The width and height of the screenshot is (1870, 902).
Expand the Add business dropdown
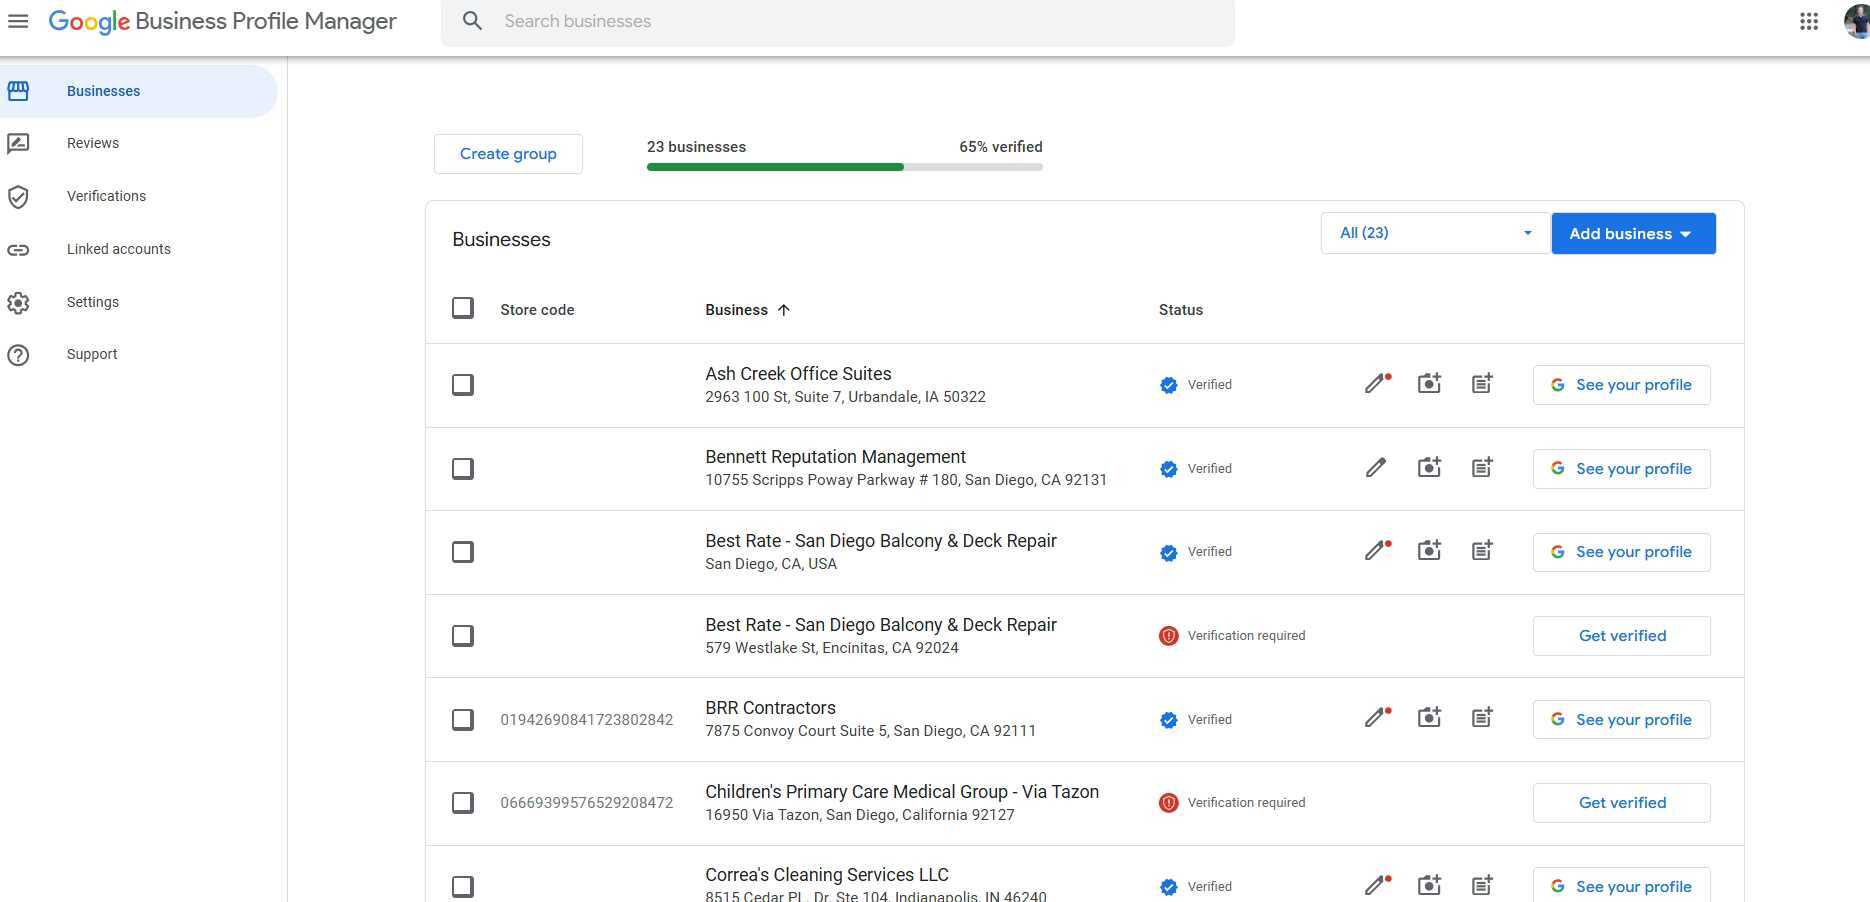click(1633, 233)
